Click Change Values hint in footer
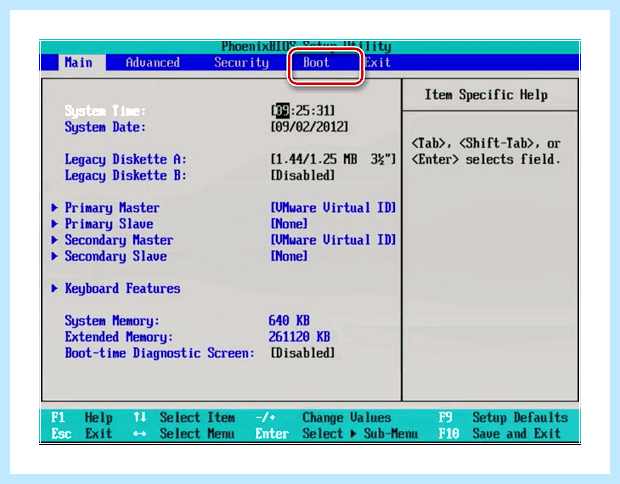 347,418
